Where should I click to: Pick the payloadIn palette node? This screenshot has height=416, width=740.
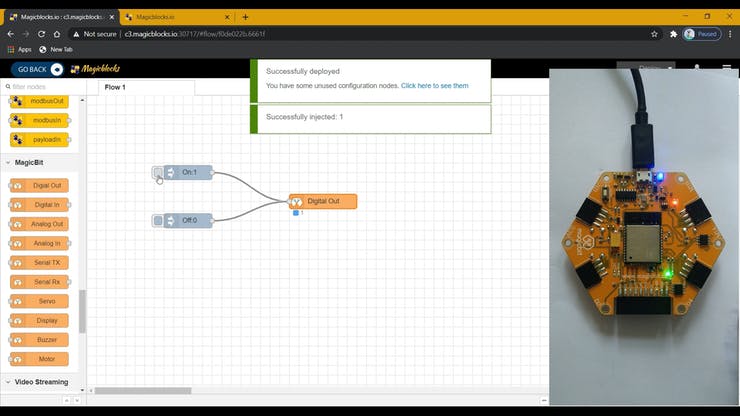(40, 140)
